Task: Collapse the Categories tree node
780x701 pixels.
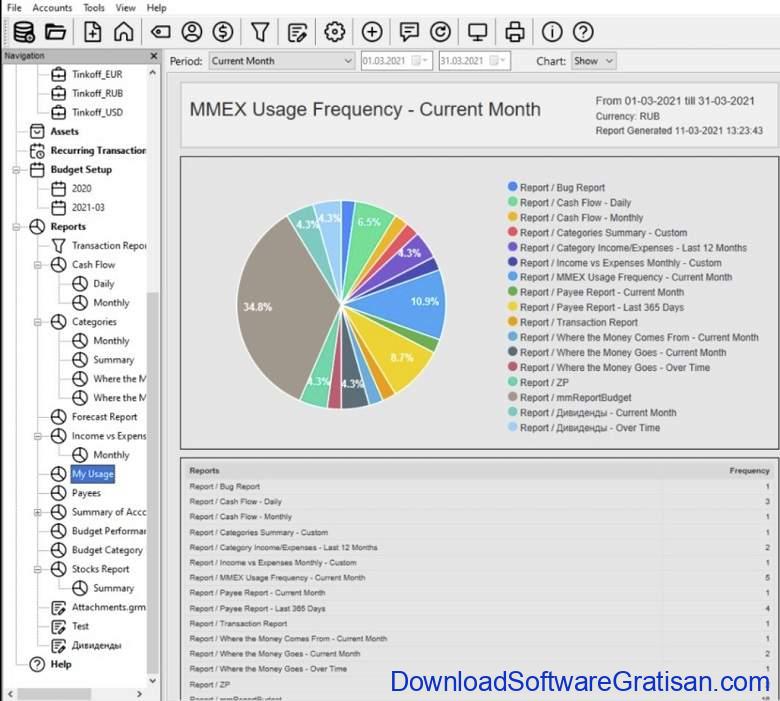Action: 38,322
